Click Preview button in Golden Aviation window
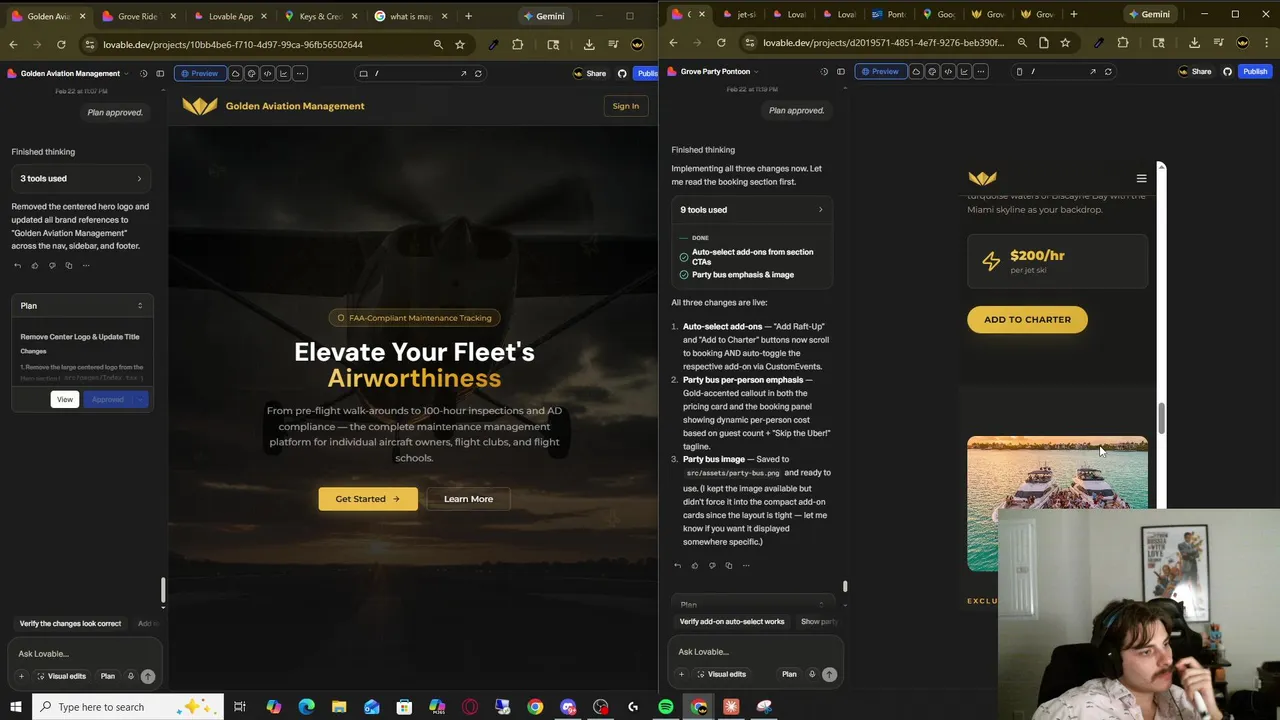Viewport: 1280px width, 720px height. click(x=199, y=73)
